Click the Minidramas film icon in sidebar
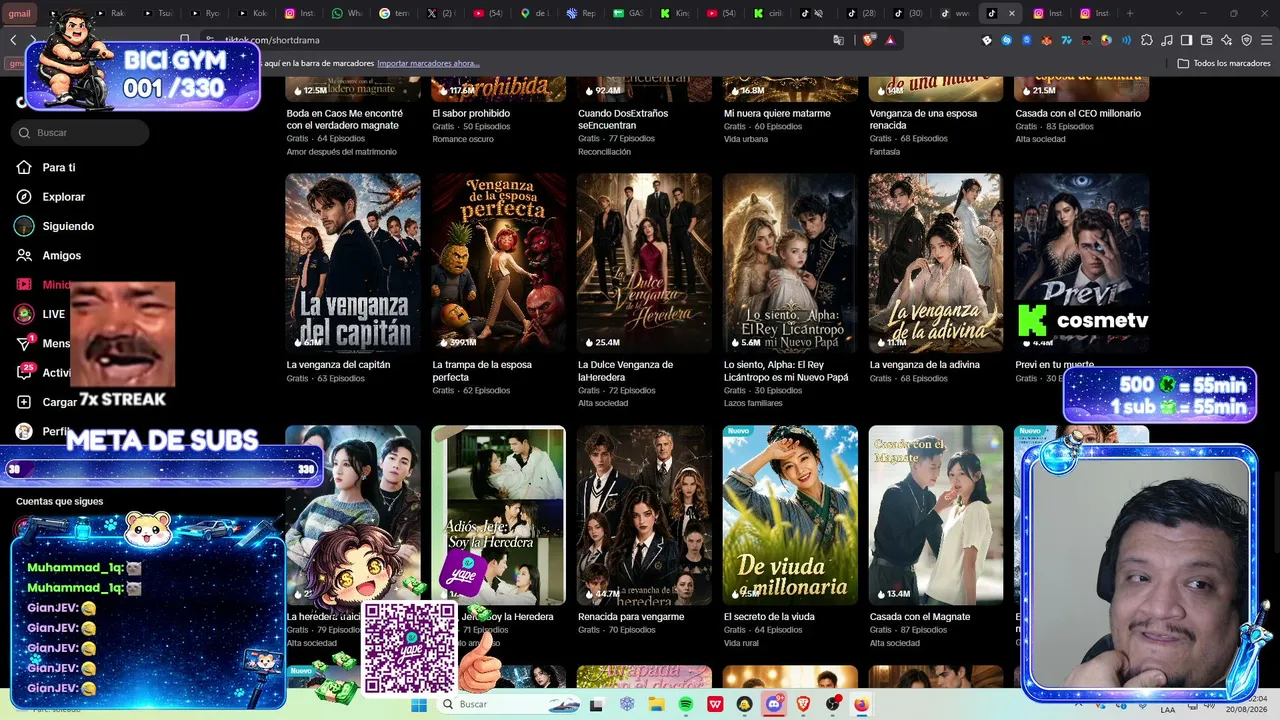Viewport: 1280px width, 720px height. [24, 284]
